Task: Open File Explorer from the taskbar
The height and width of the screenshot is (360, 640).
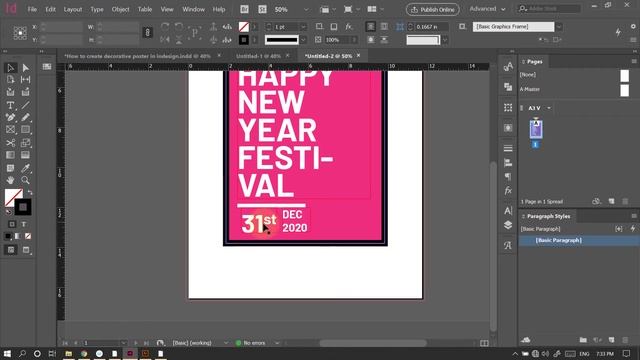Action: [69, 353]
